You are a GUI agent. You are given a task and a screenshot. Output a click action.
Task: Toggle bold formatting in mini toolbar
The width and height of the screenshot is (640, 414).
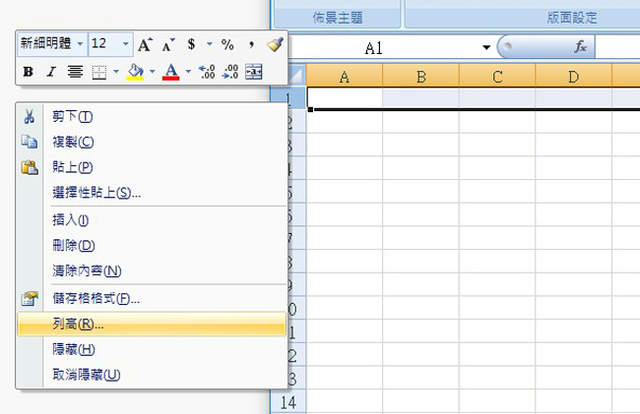pos(28,71)
